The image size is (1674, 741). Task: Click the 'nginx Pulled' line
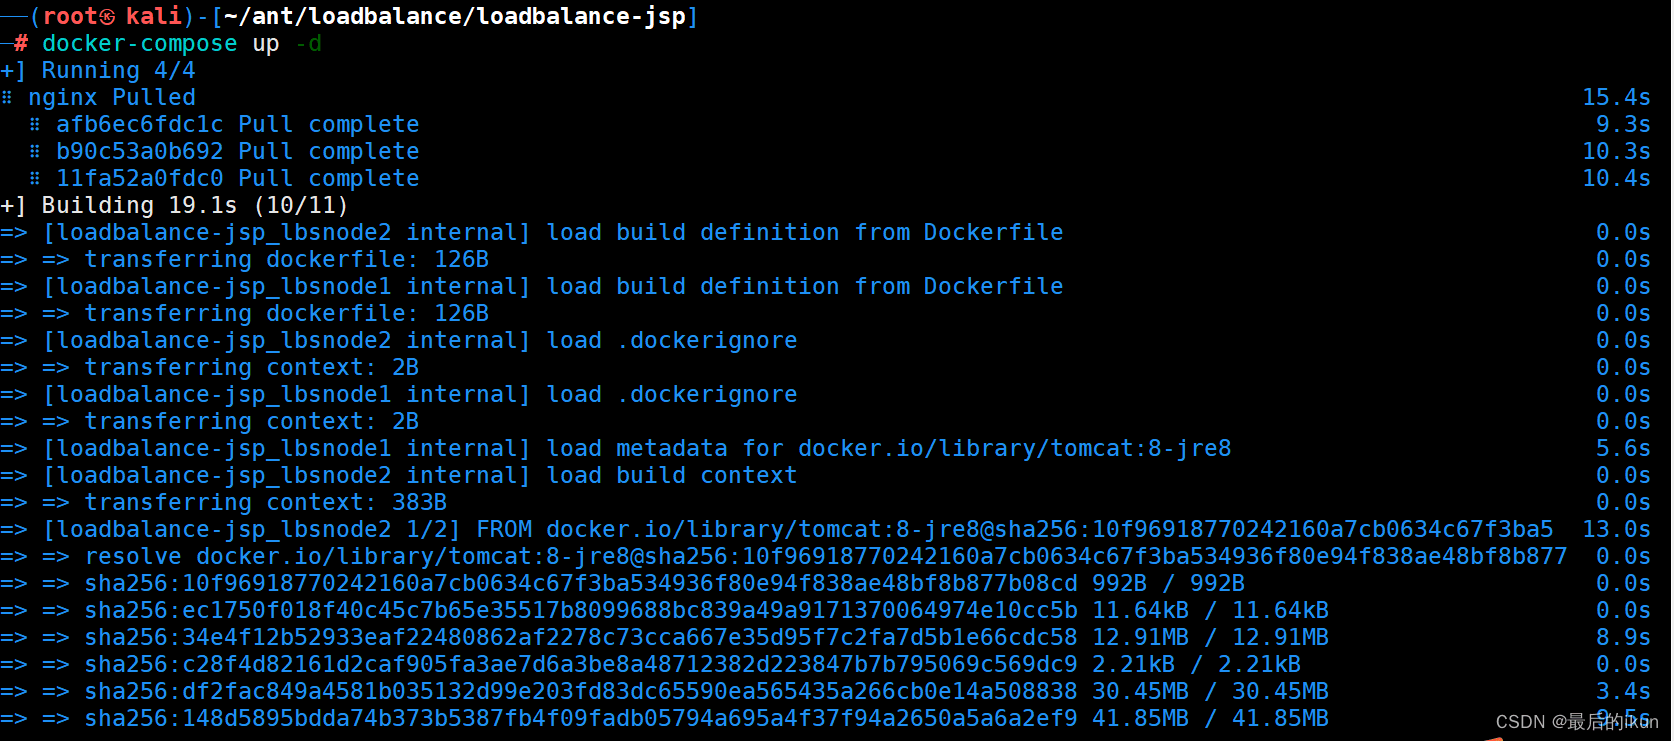[x=112, y=97]
